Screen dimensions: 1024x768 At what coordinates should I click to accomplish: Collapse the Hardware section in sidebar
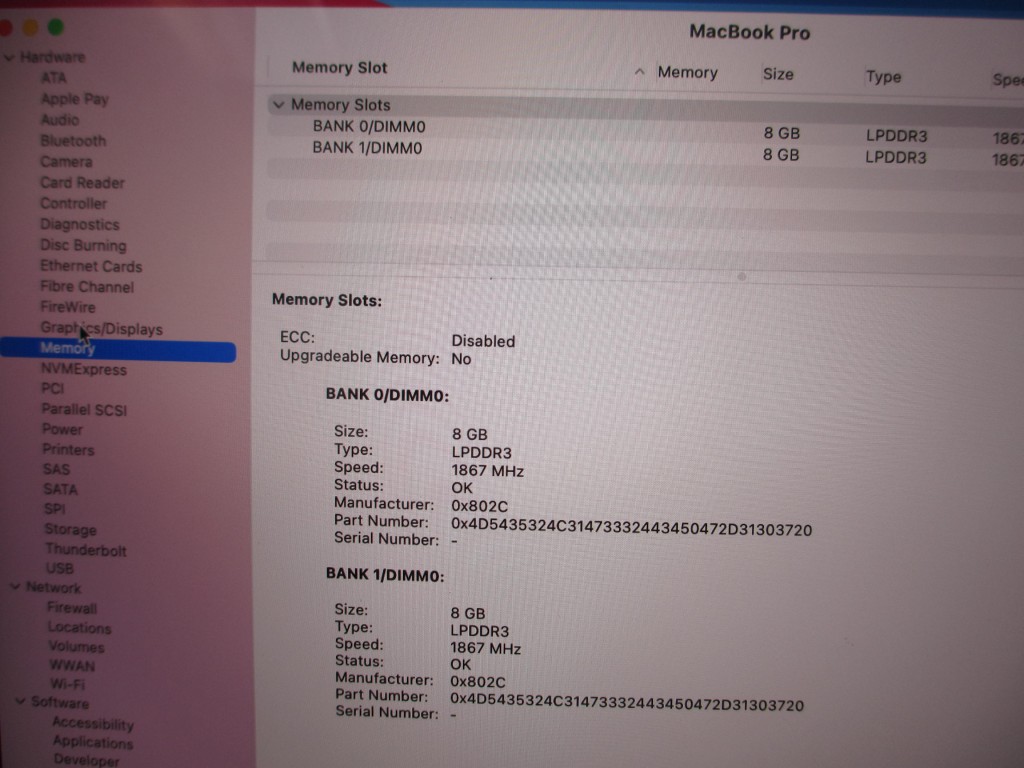coord(9,57)
